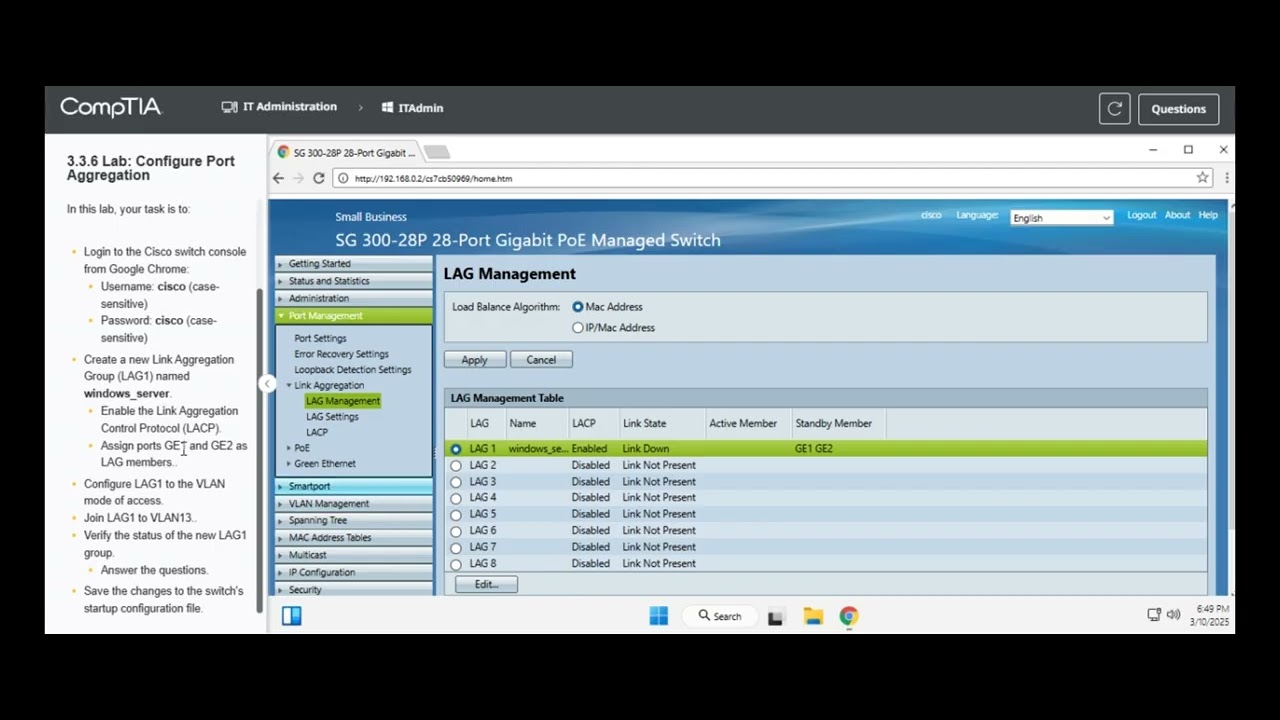Select the LAG 4 radio button
The width and height of the screenshot is (1280, 720).
(x=456, y=498)
